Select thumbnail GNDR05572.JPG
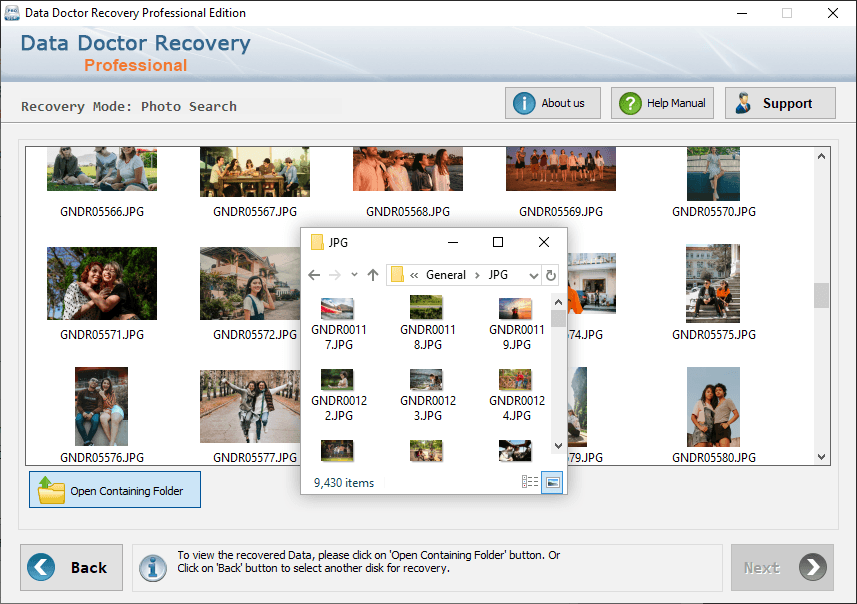857x604 pixels. tap(250, 283)
